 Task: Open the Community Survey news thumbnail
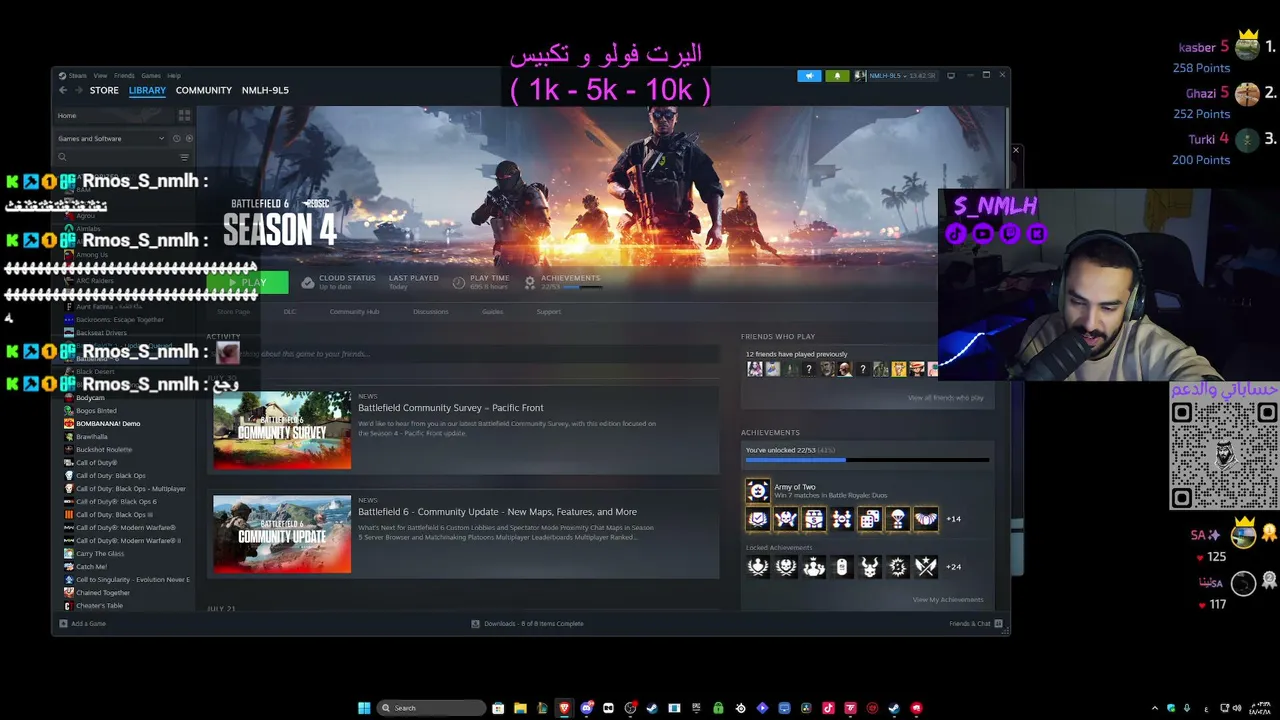282,430
